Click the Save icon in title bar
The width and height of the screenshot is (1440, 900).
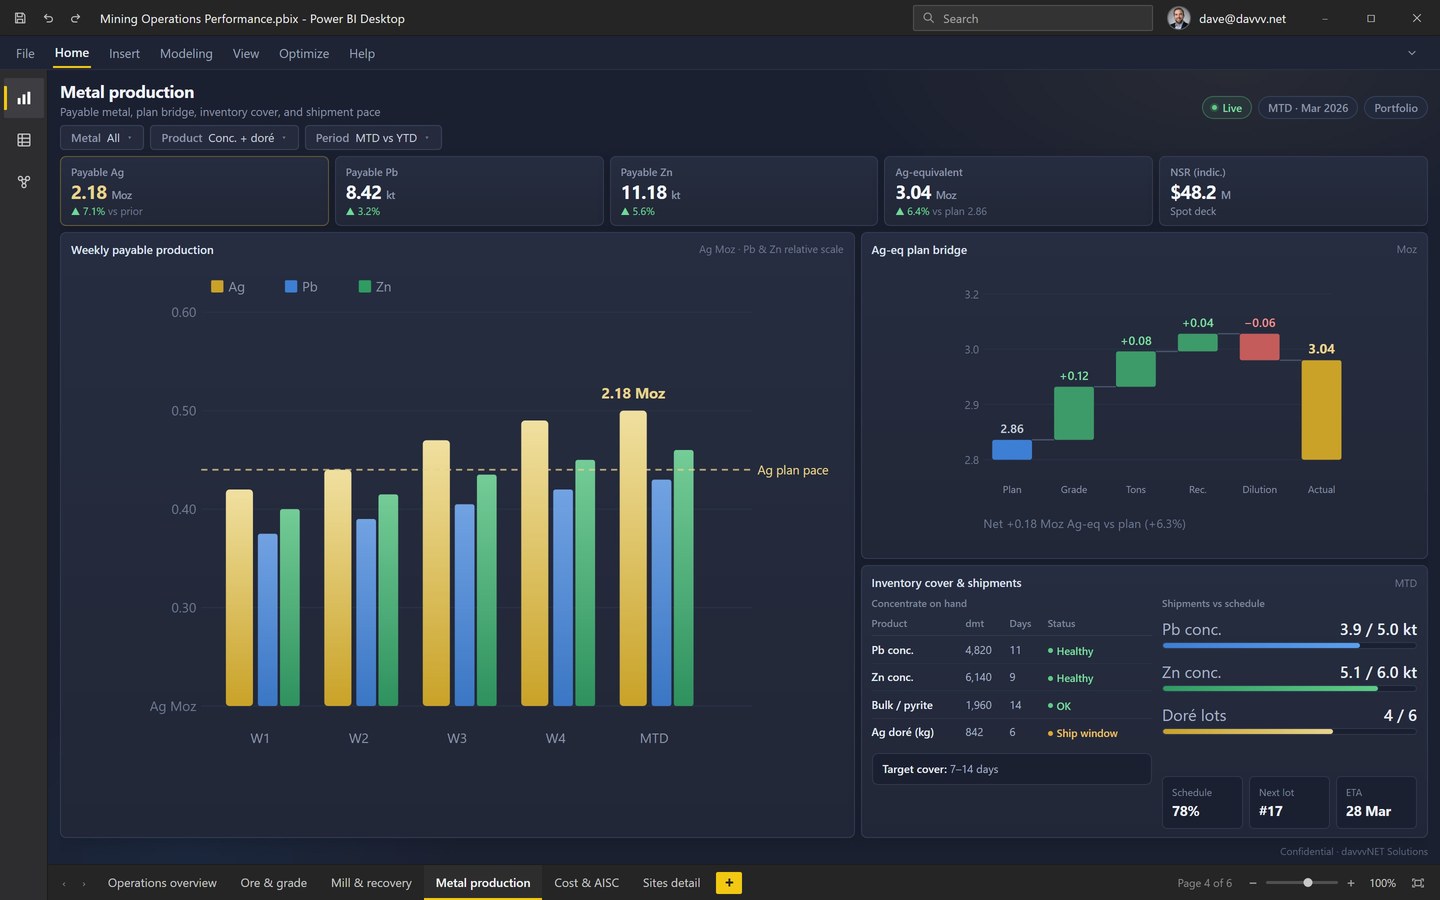click(20, 18)
